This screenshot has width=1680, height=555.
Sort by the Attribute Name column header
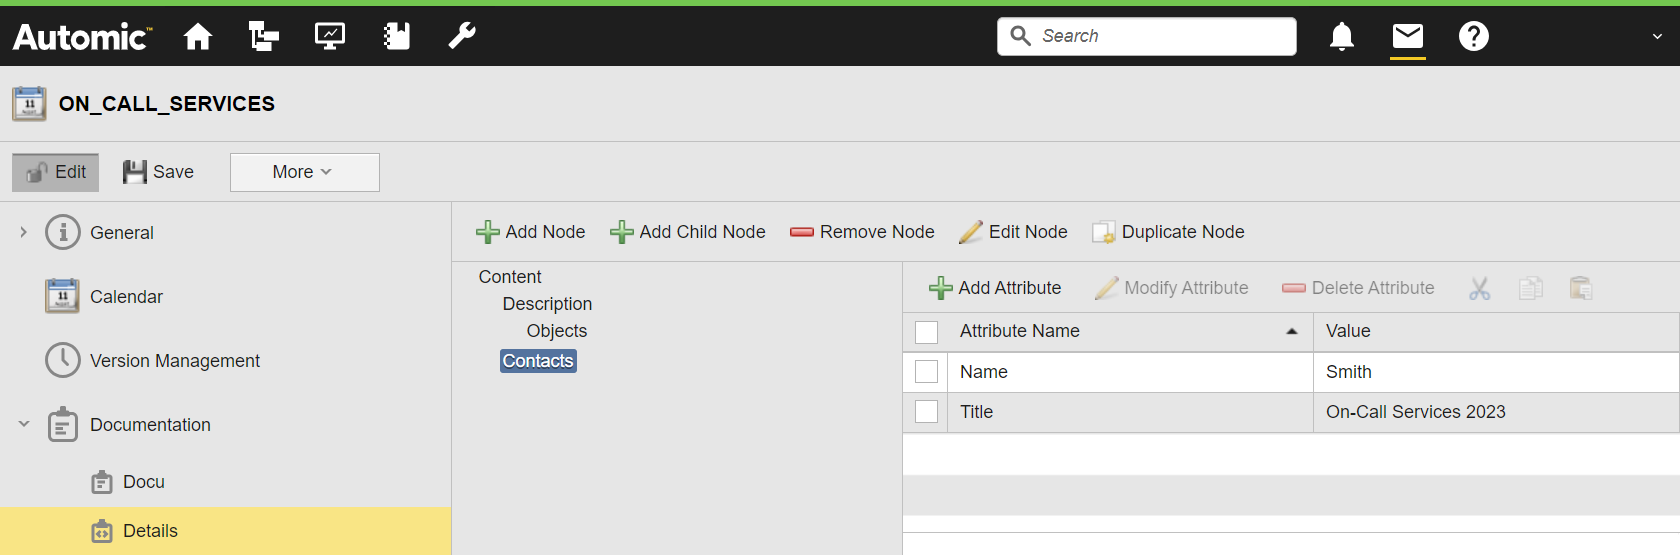1019,331
